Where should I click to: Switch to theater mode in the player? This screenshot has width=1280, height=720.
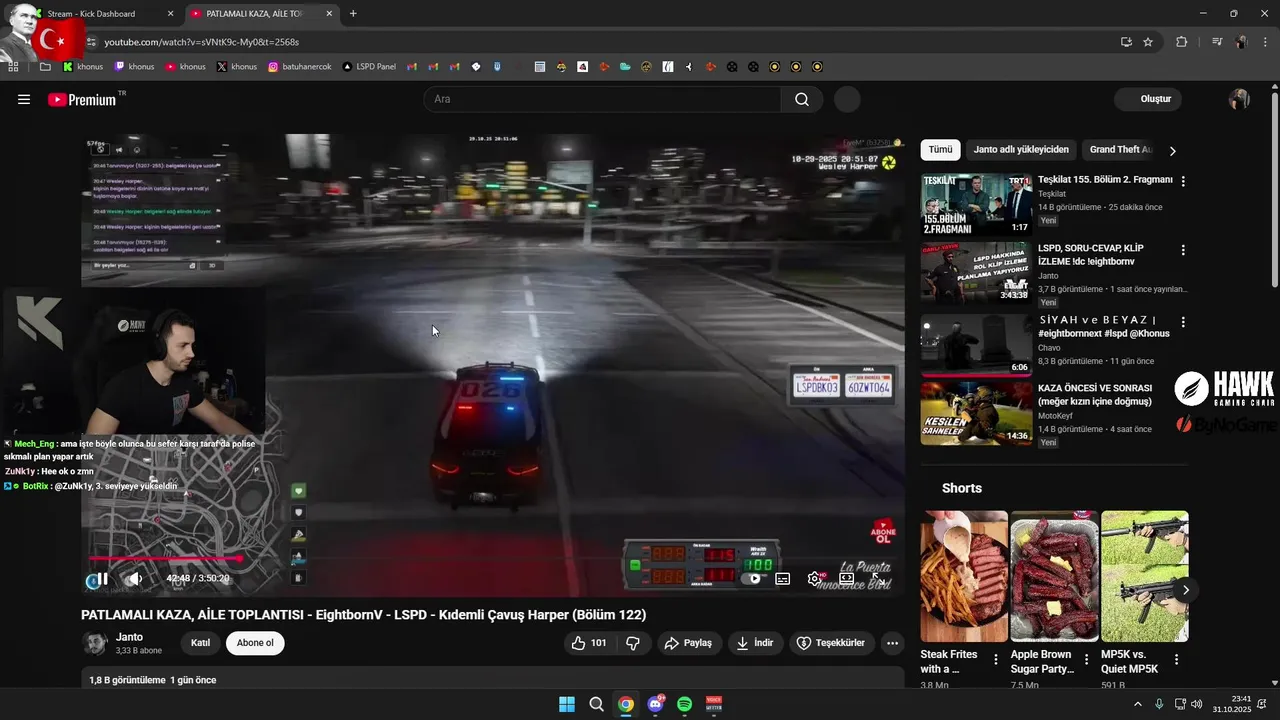click(846, 578)
